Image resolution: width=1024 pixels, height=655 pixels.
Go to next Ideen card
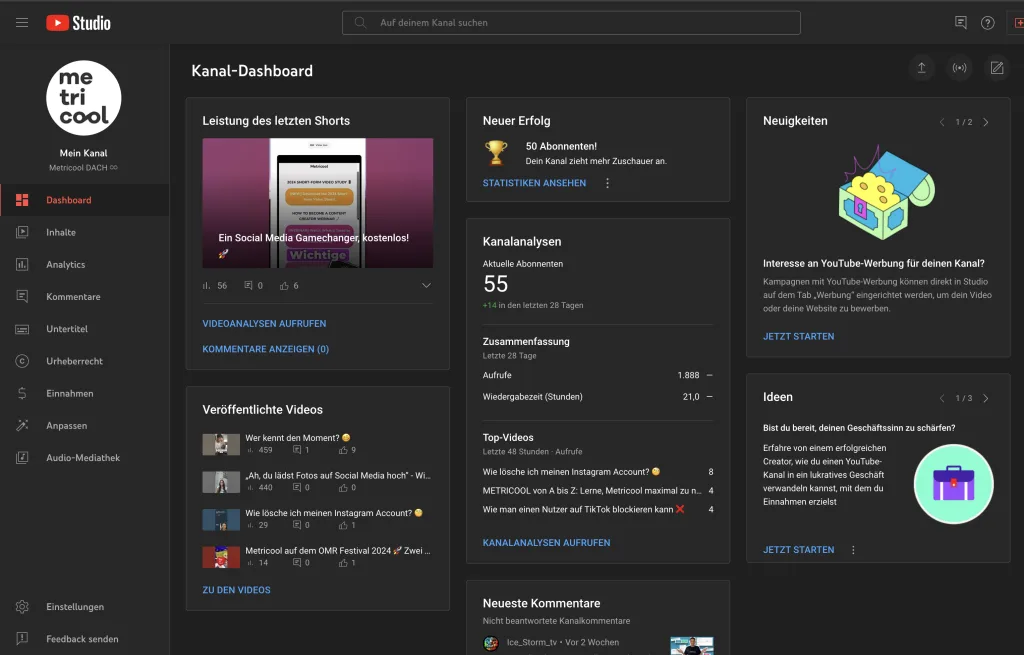(x=985, y=398)
